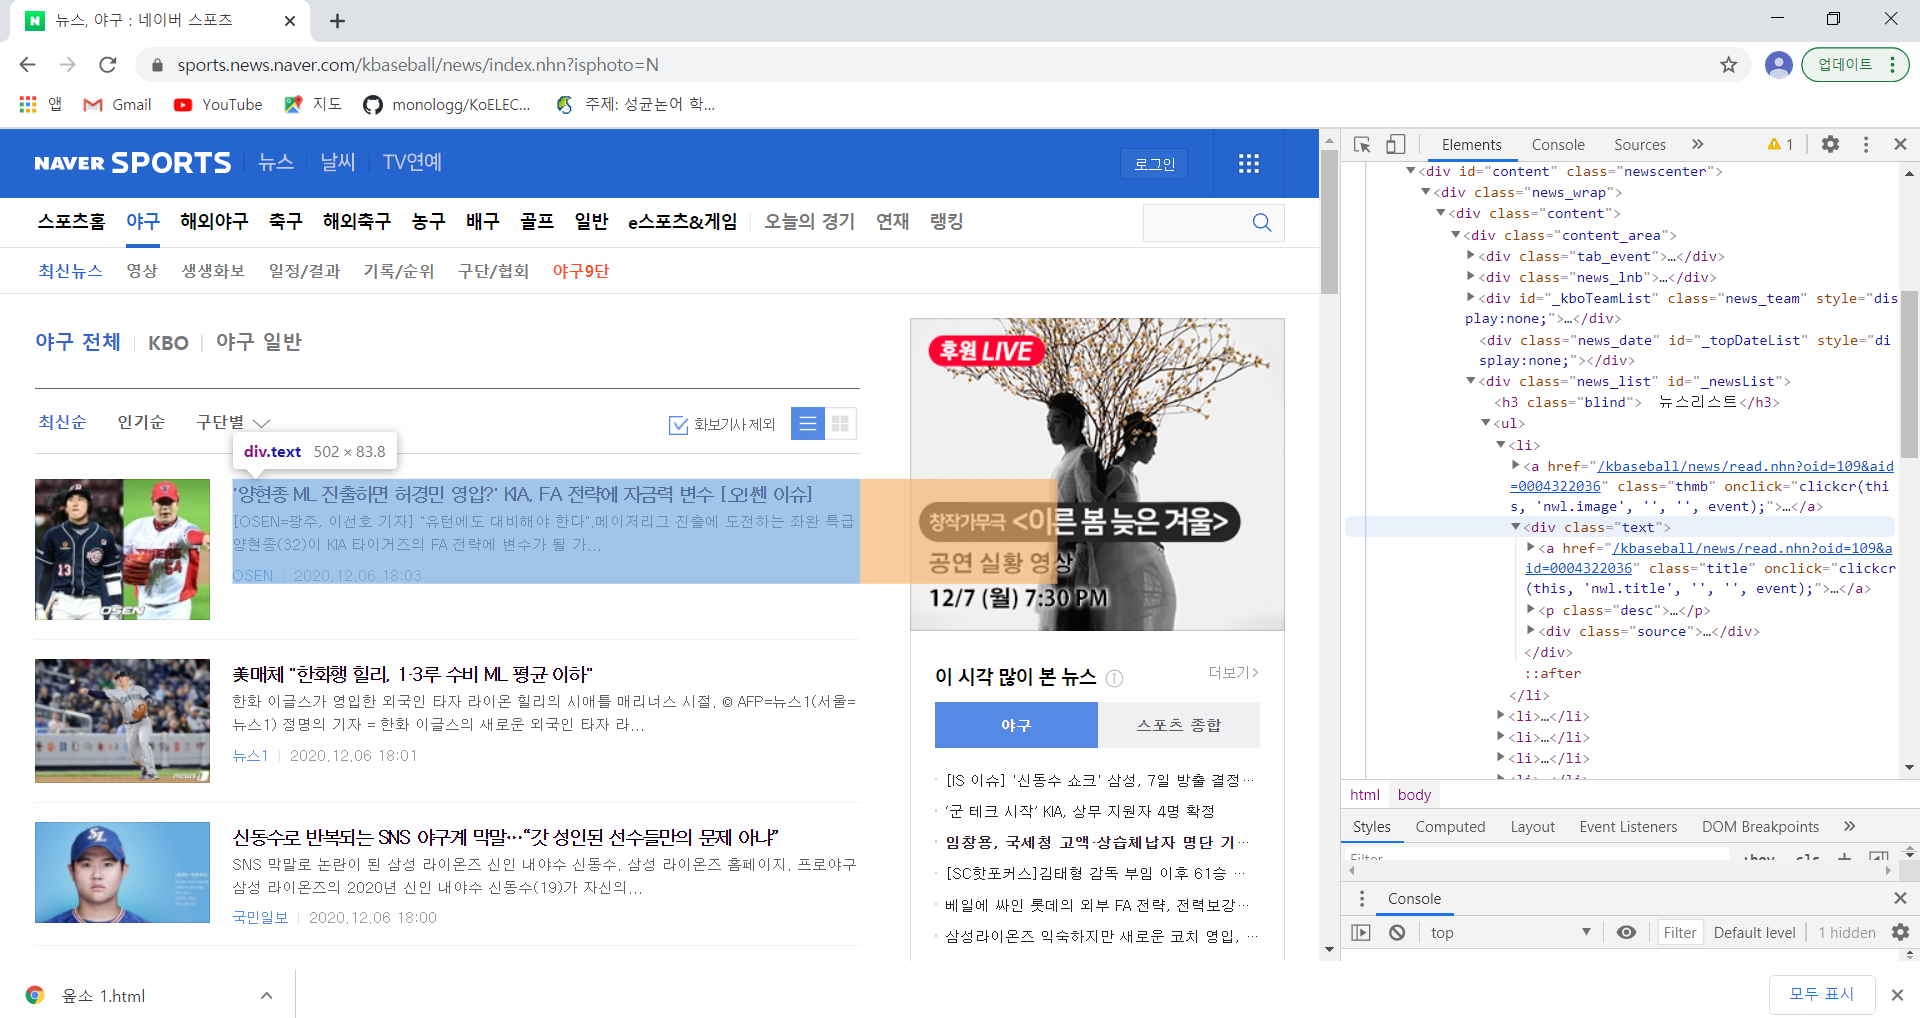Open the GitHub monologg/KoELEC bookmark
Viewport: 1920px width, 1018px height.
(x=447, y=104)
